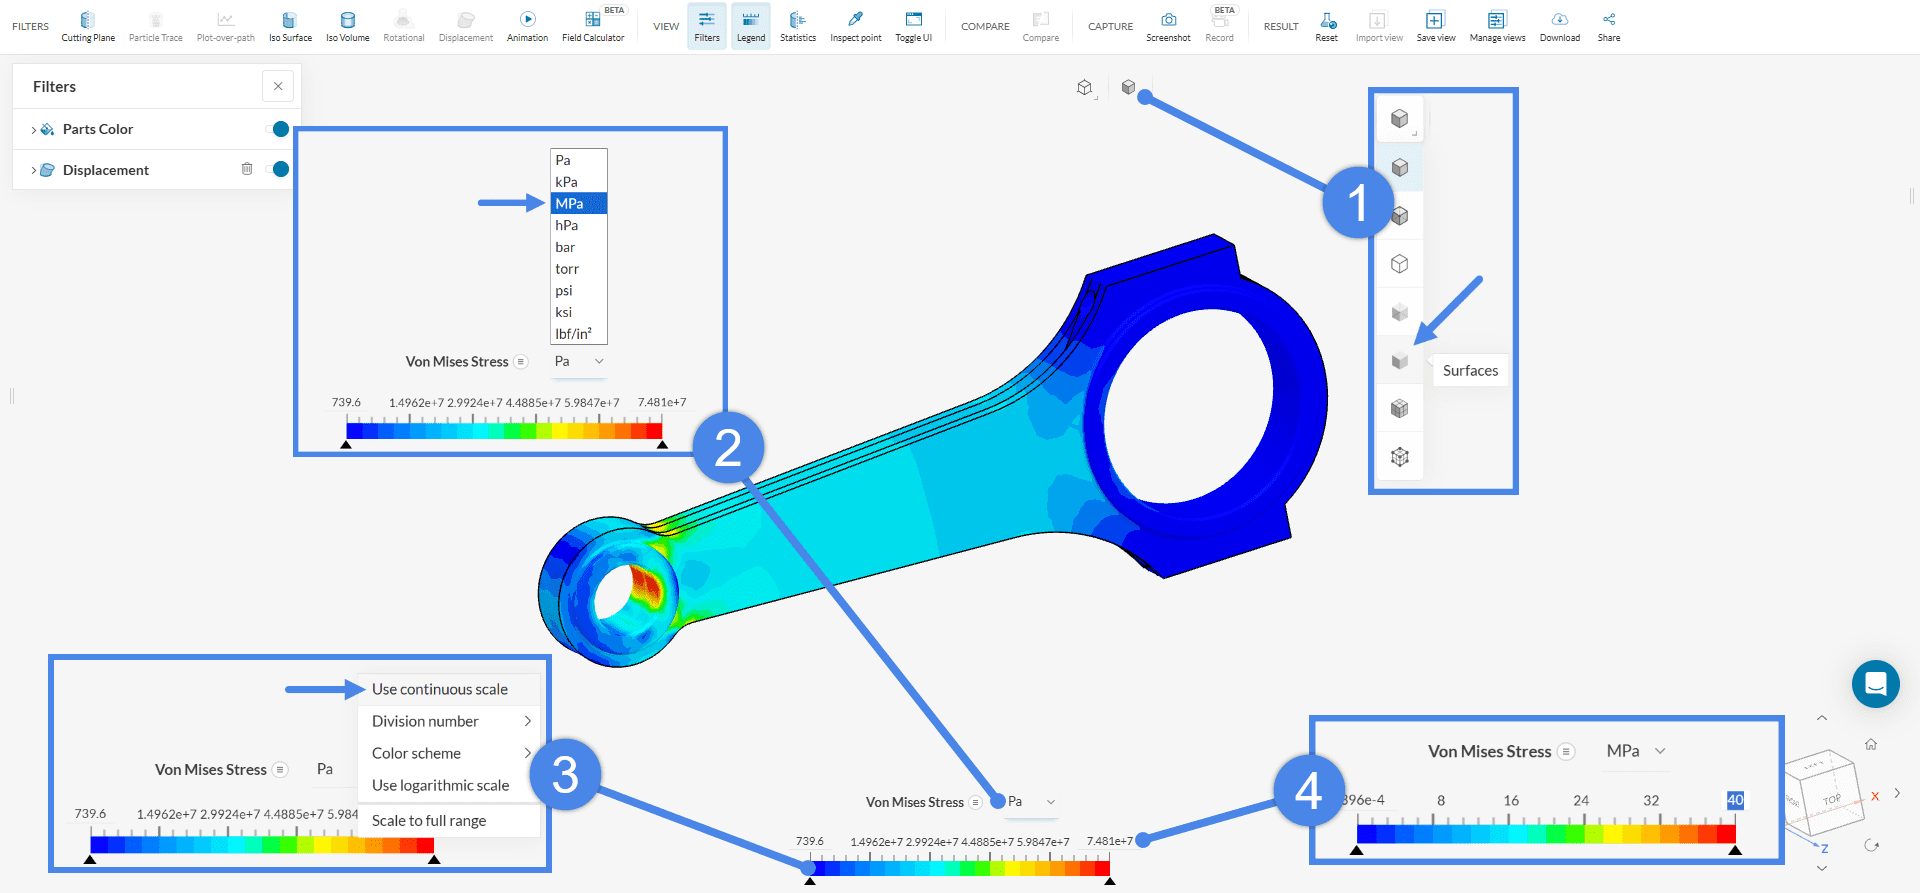Activate the Inspect point tool
Viewport: 1920px width, 893px height.
(x=855, y=27)
